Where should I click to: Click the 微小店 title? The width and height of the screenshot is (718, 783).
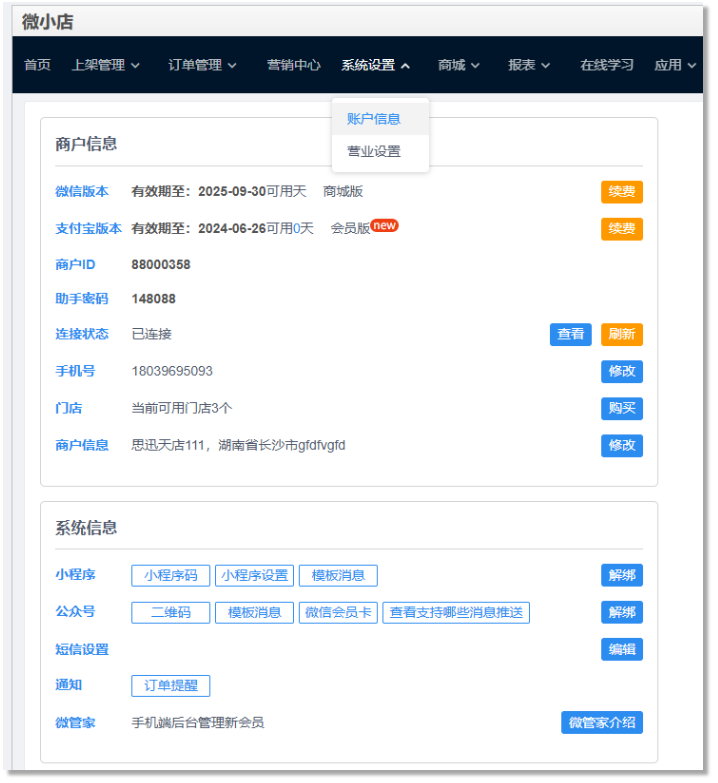47,21
